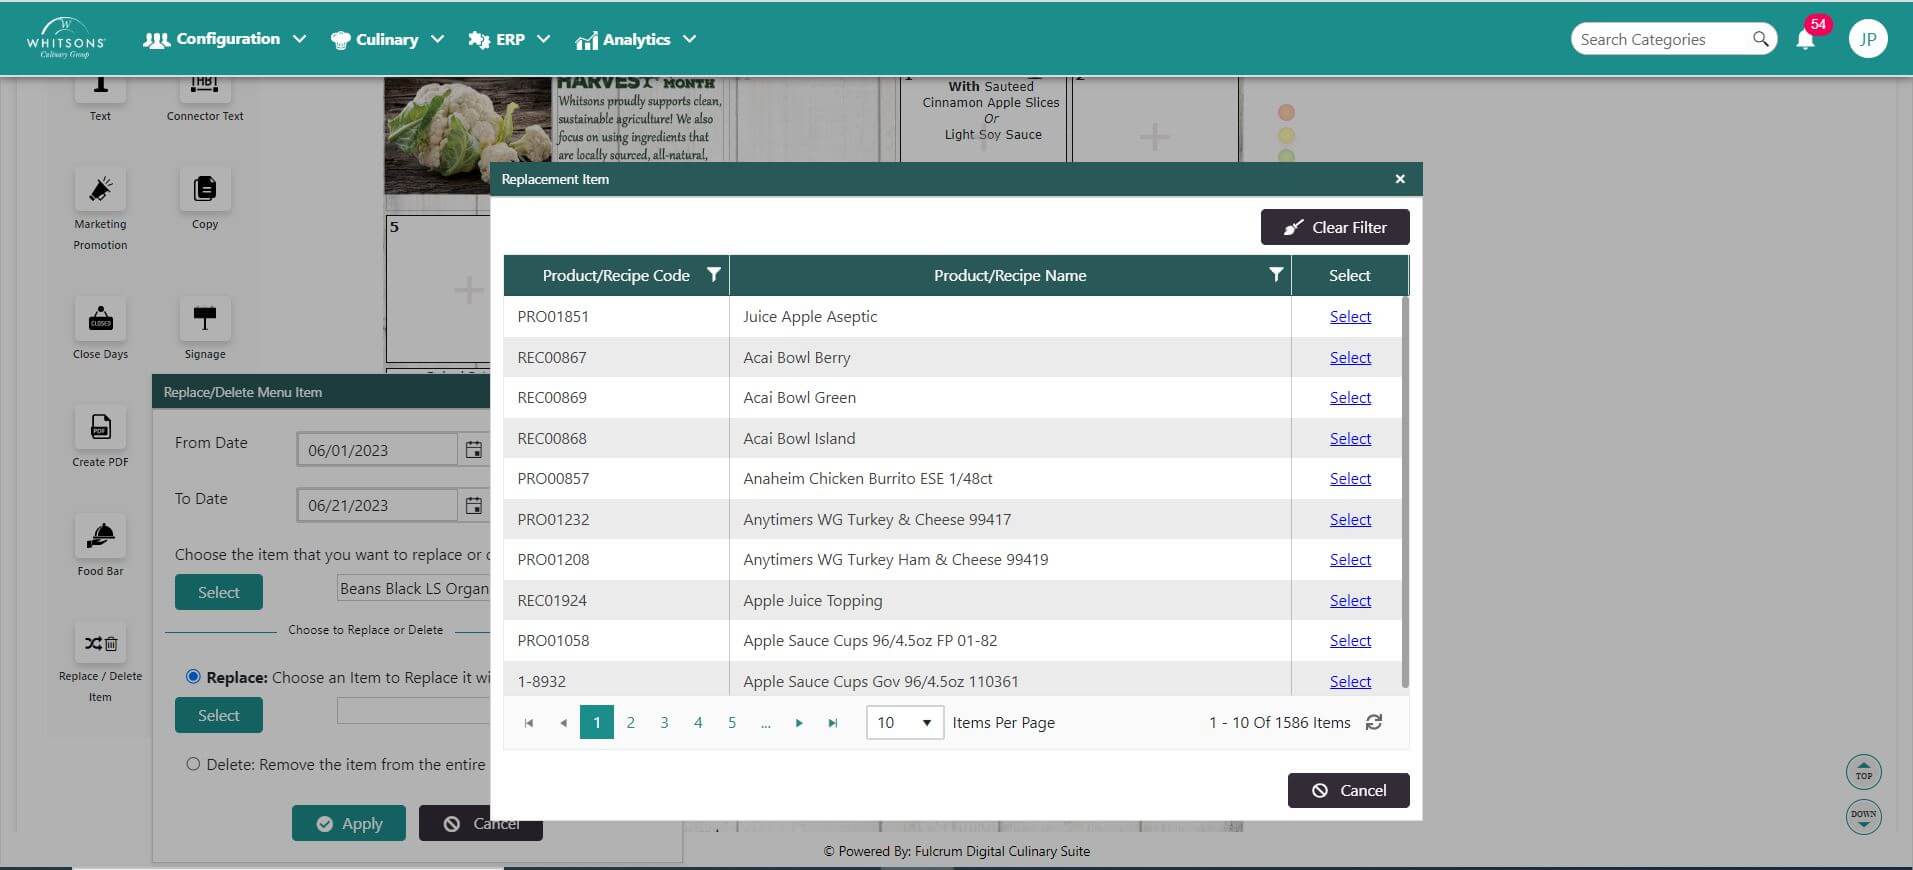Filter the Product/Recipe Code column
This screenshot has width=1913, height=870.
click(713, 275)
